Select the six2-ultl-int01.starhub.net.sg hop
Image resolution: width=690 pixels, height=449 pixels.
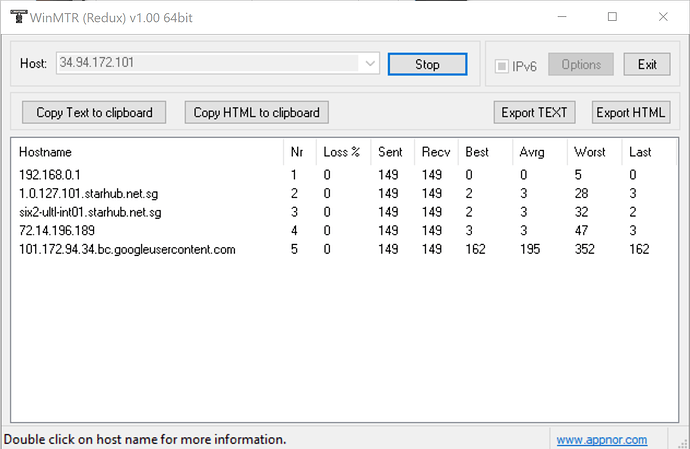pyautogui.click(x=90, y=212)
